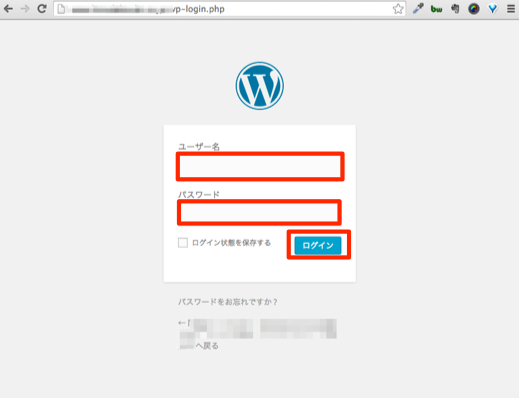The image size is (519, 398).
Task: Tick the ログイン状態を保存する checkbox
Action: [183, 243]
